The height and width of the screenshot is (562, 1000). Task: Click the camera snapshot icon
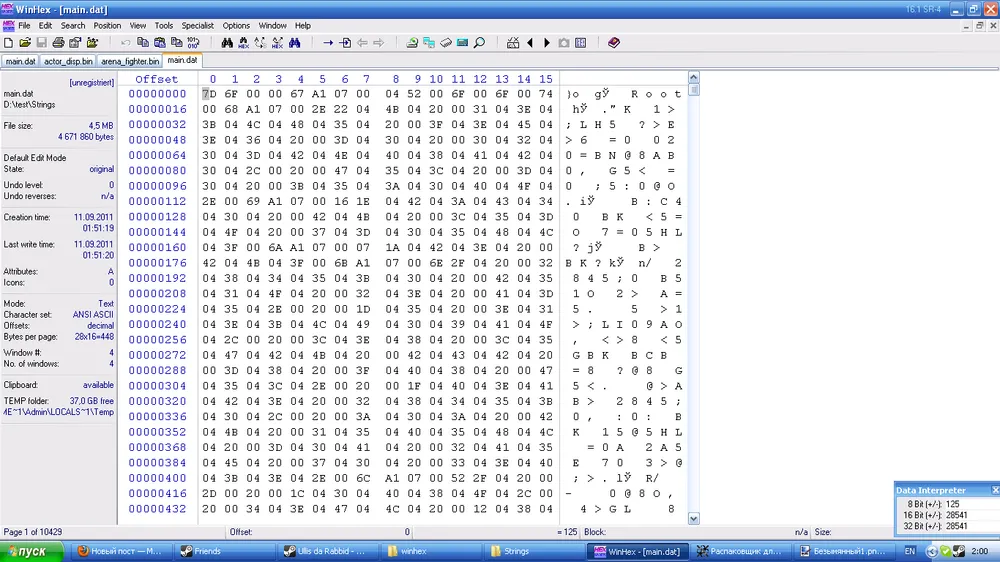pyautogui.click(x=563, y=43)
